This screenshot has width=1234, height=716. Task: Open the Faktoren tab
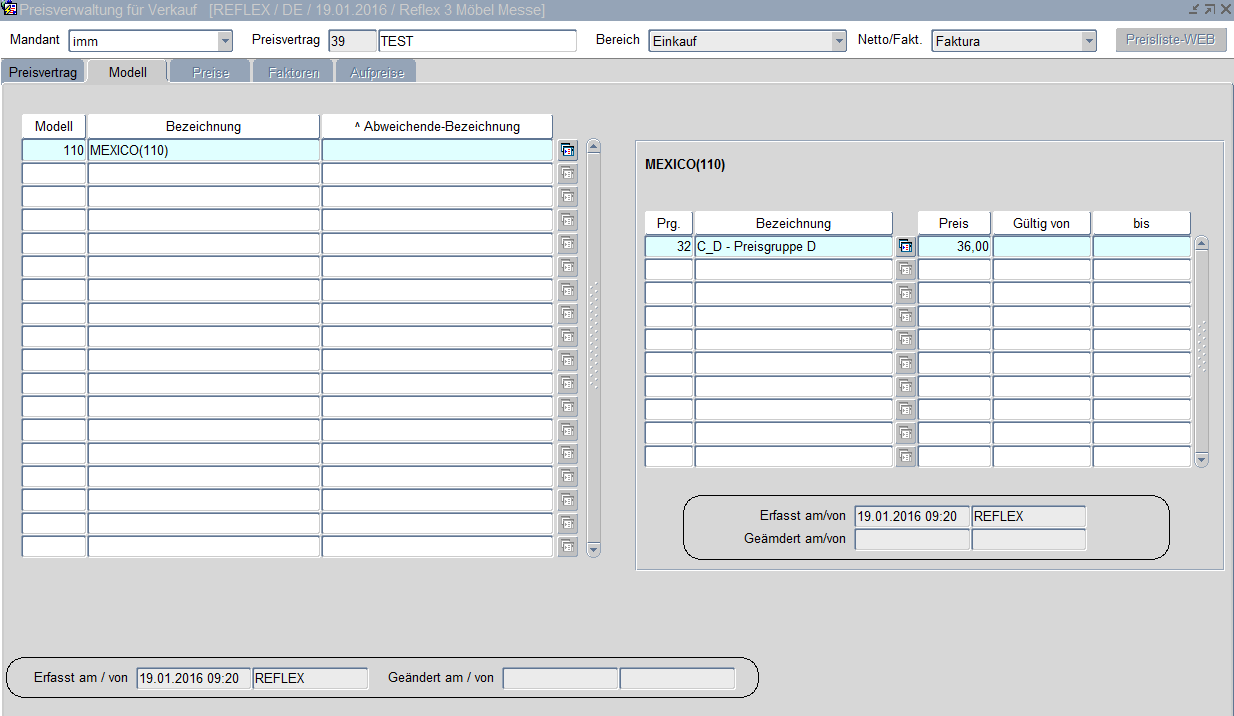293,73
